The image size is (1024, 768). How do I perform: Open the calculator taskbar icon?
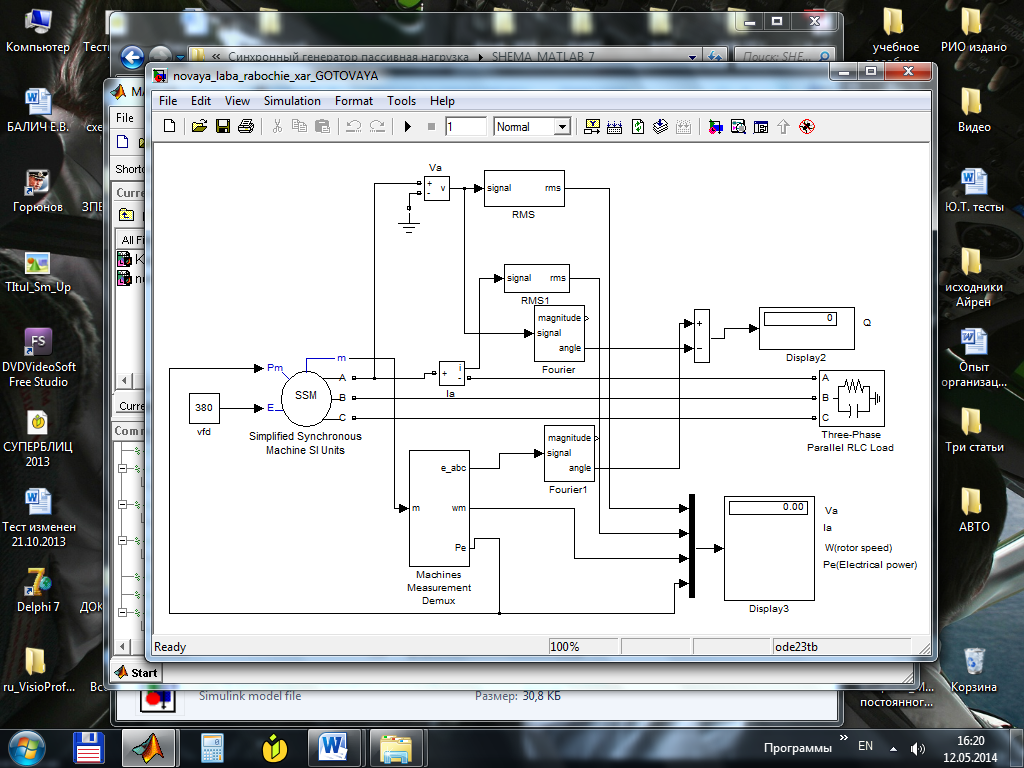point(212,748)
